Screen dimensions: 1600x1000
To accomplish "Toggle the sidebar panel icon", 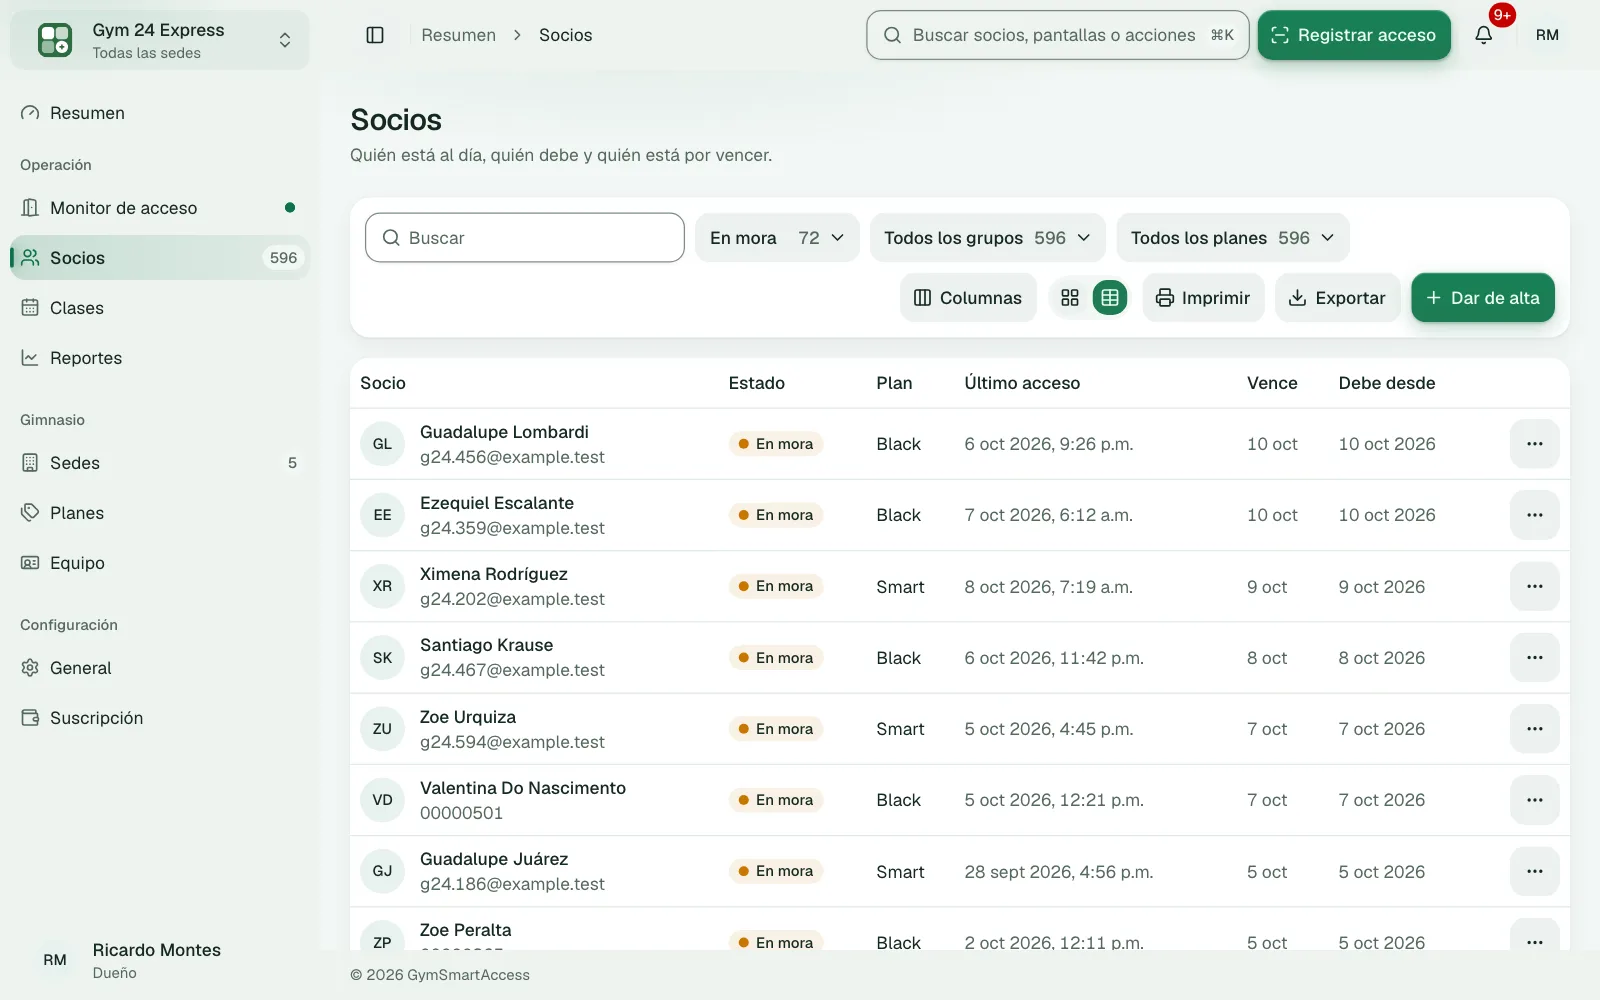I will (375, 35).
